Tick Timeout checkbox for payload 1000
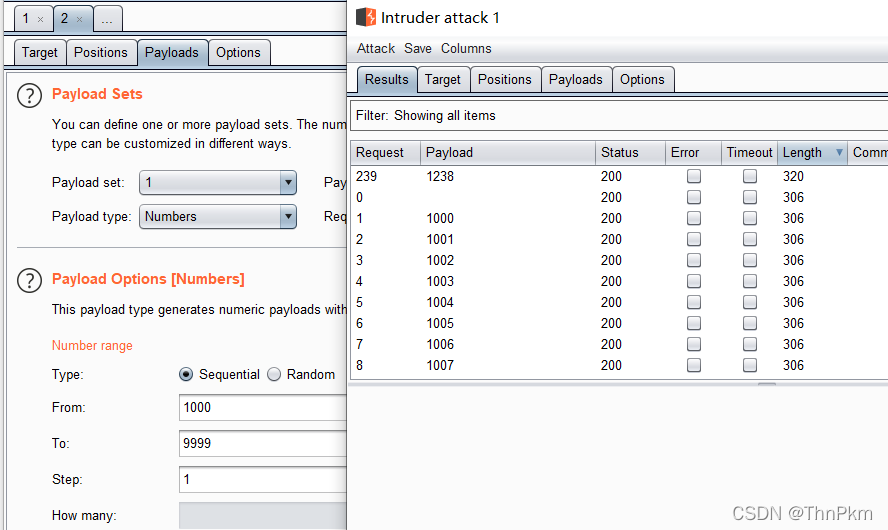888x530 pixels. [750, 218]
